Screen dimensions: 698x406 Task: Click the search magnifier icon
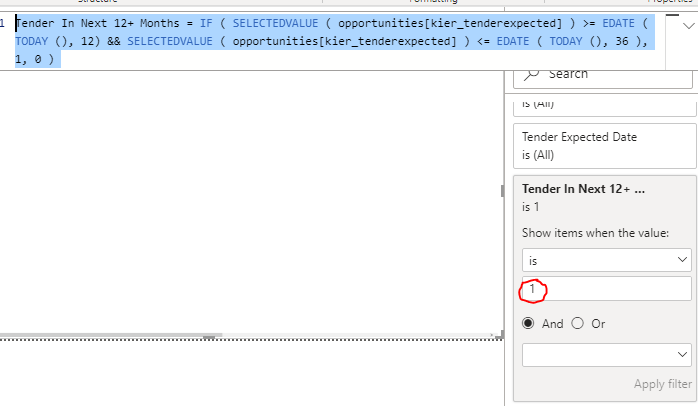point(532,74)
